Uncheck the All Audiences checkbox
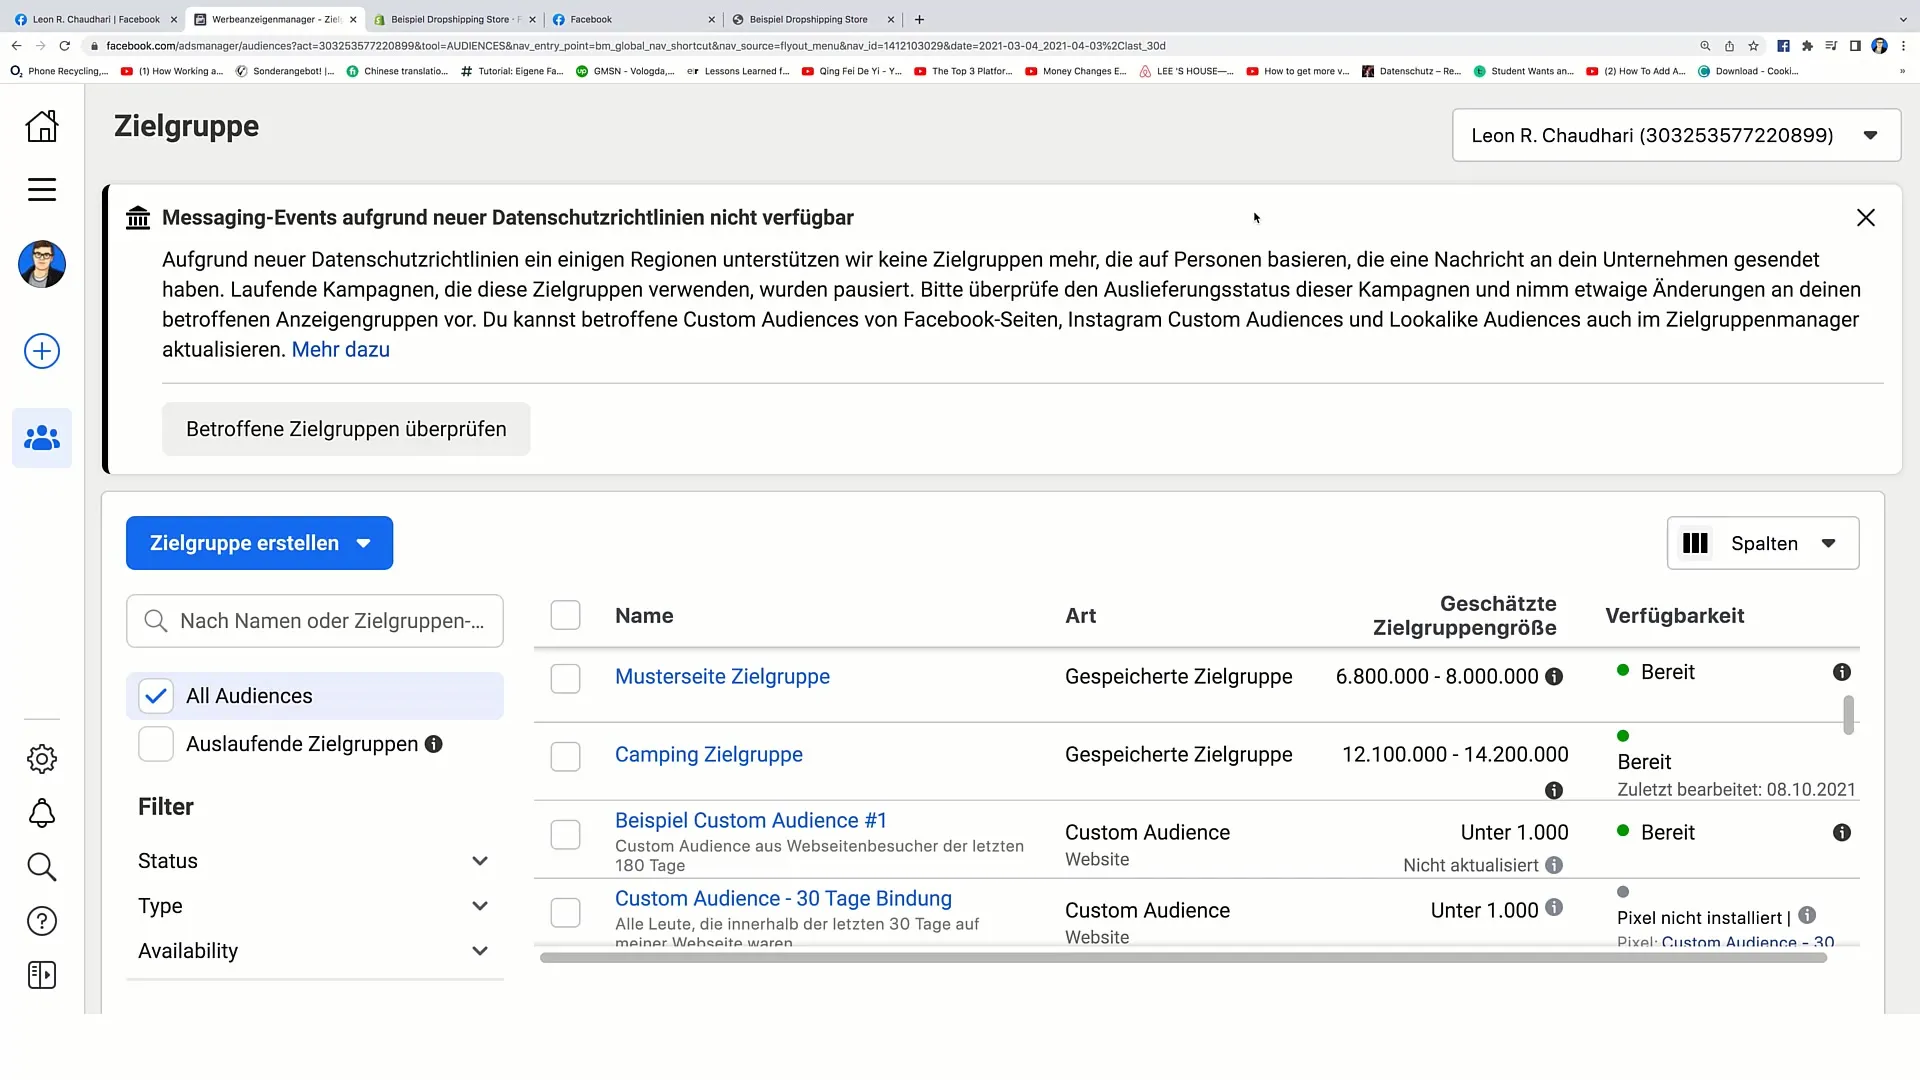The image size is (1920, 1080). pyautogui.click(x=156, y=696)
